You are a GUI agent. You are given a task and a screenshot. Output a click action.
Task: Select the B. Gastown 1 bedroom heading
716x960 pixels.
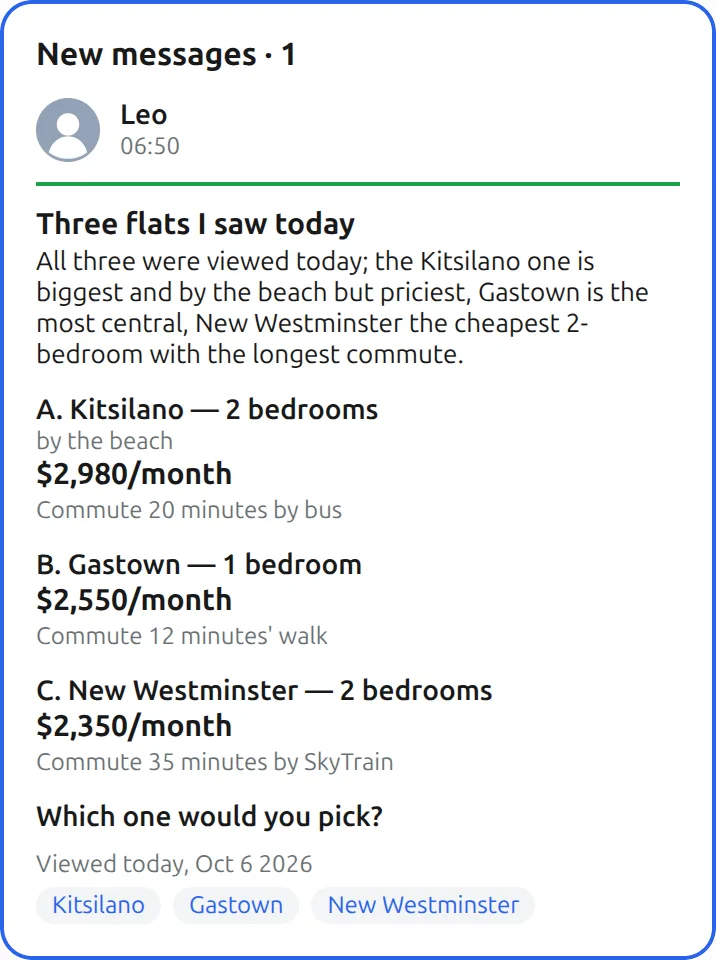point(199,564)
